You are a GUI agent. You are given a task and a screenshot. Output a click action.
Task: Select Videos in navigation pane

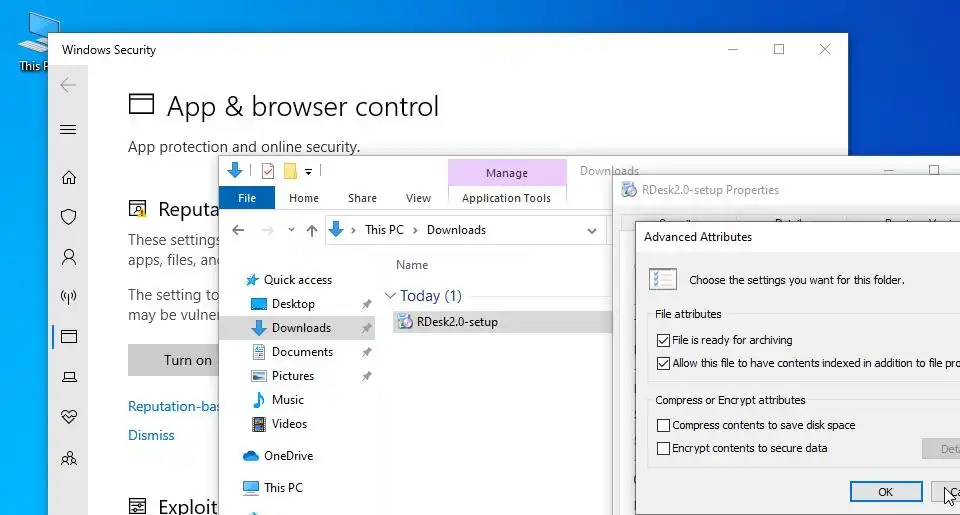point(289,423)
